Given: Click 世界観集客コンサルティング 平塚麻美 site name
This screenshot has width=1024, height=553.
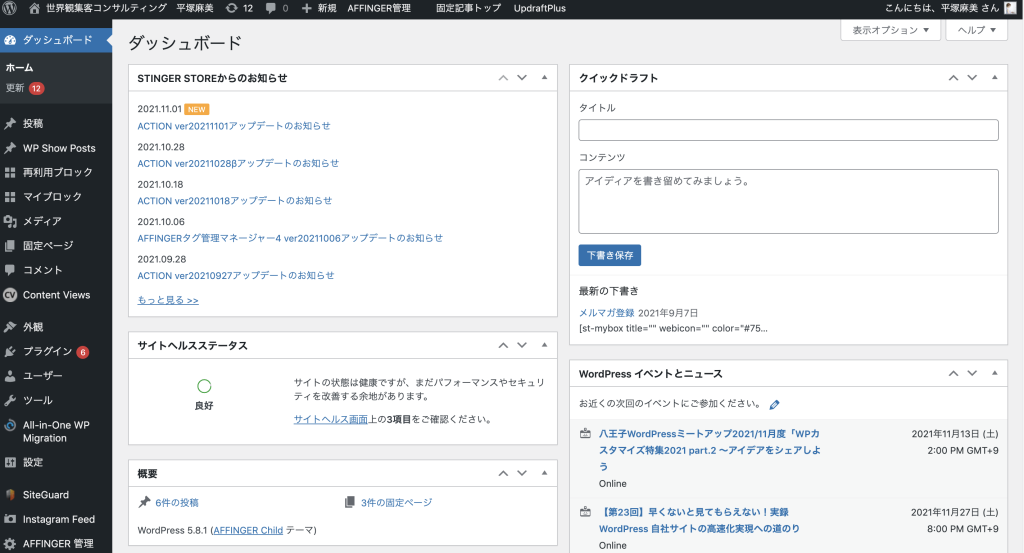Looking at the screenshot, I should [x=129, y=8].
